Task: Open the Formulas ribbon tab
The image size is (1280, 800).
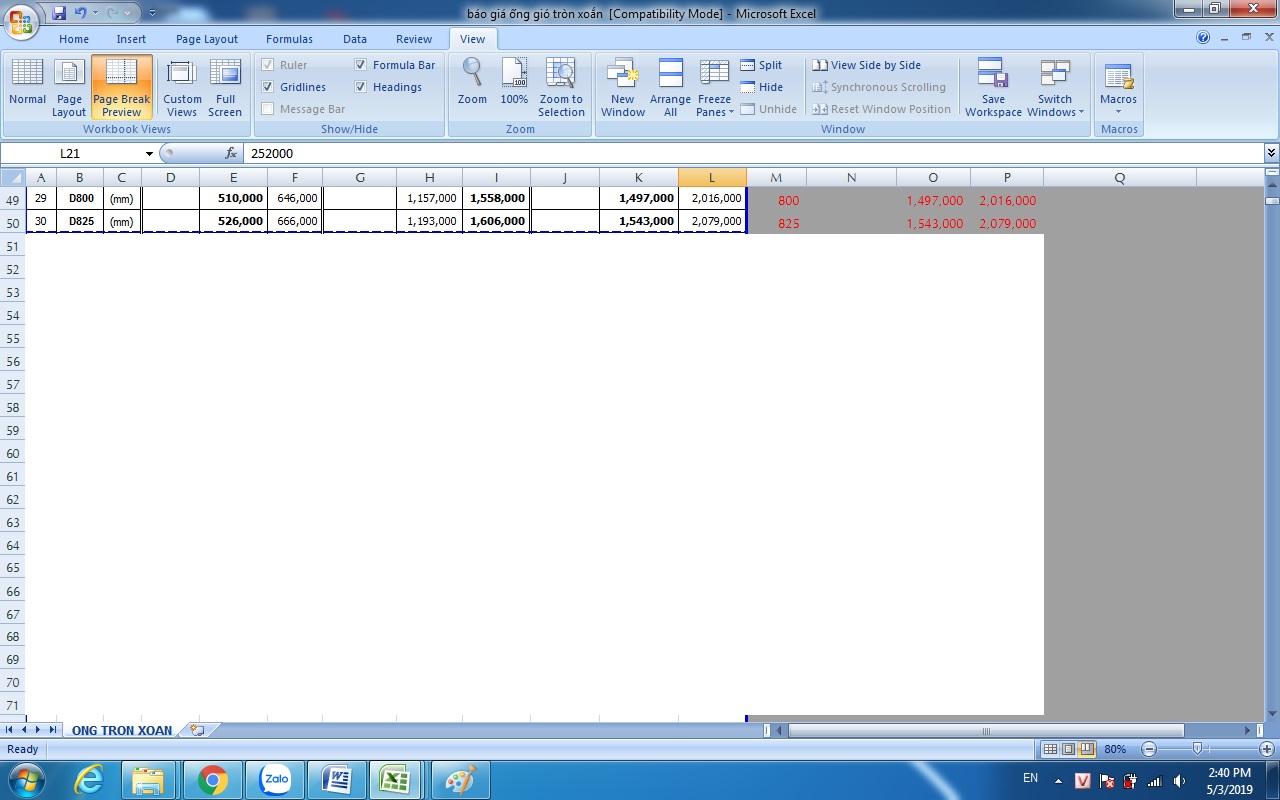Action: pyautogui.click(x=289, y=39)
